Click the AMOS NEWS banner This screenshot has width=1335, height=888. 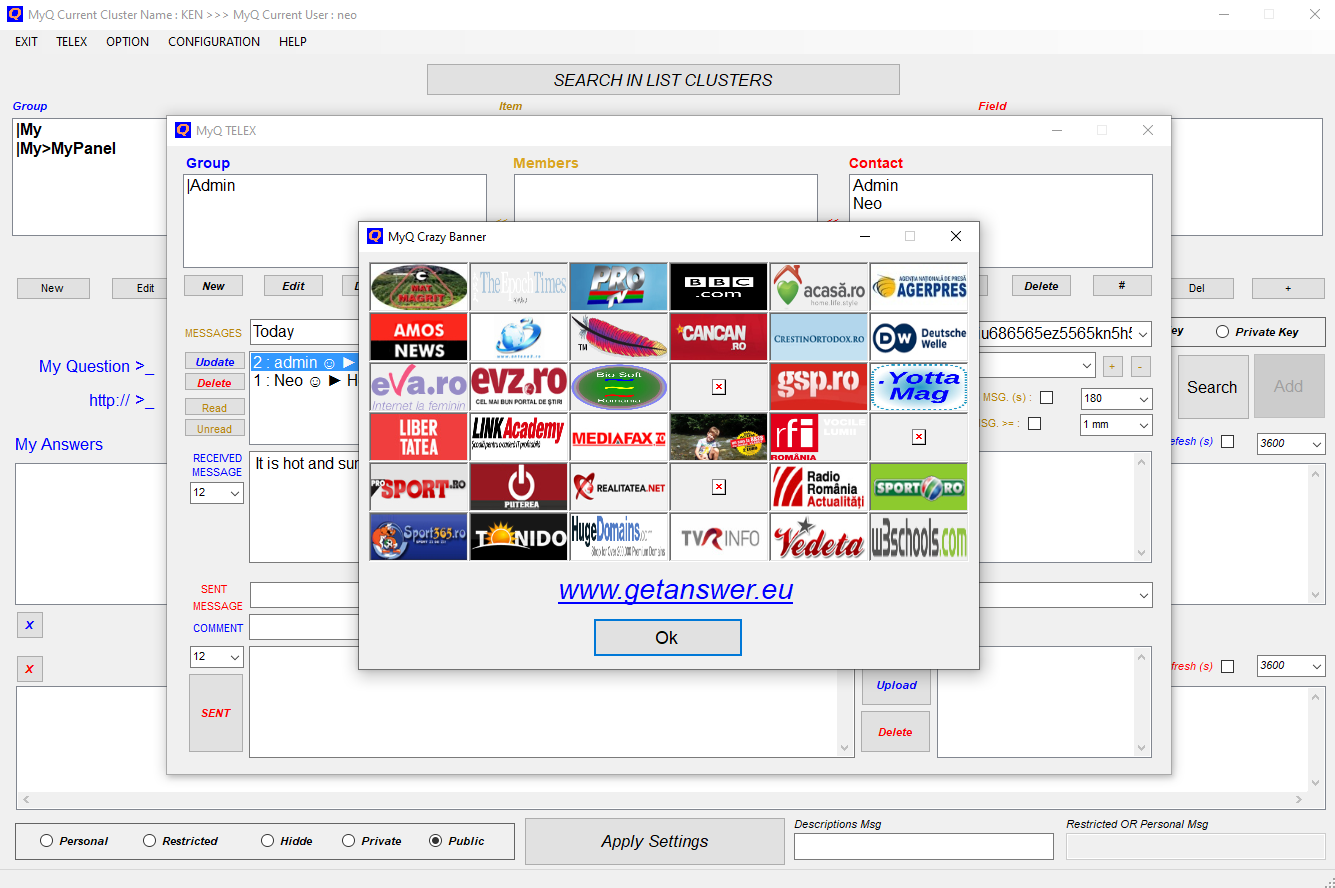point(419,337)
